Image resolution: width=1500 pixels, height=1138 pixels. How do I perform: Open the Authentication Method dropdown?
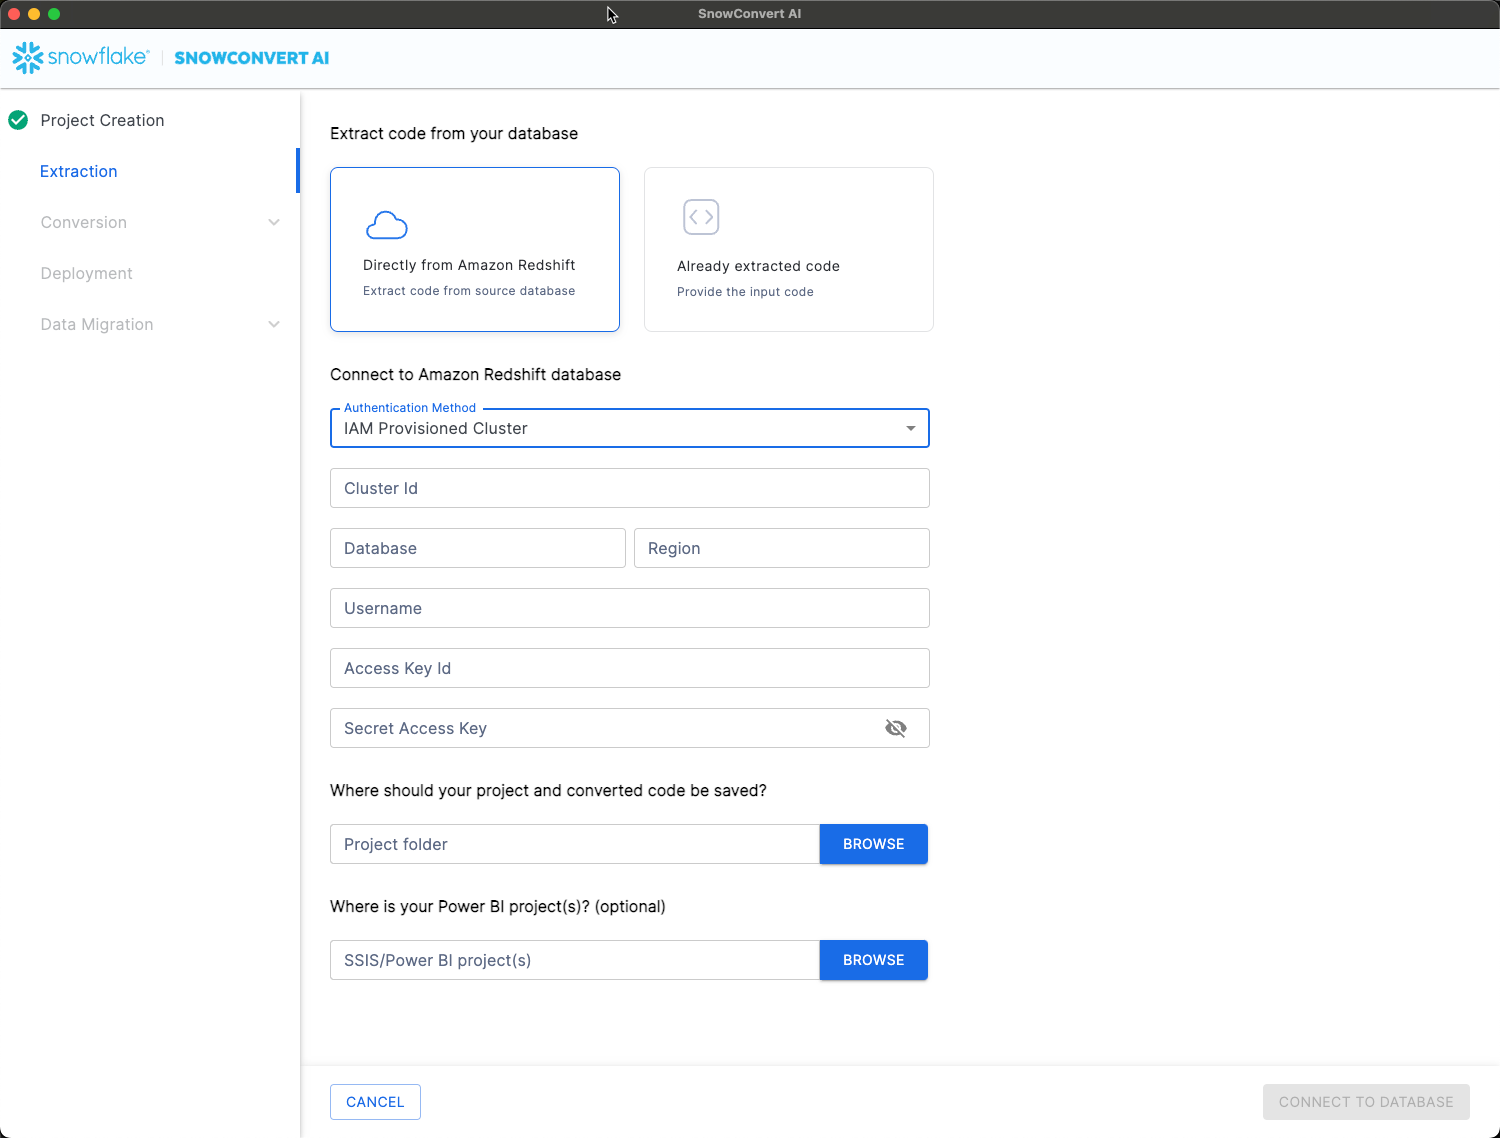tap(629, 428)
